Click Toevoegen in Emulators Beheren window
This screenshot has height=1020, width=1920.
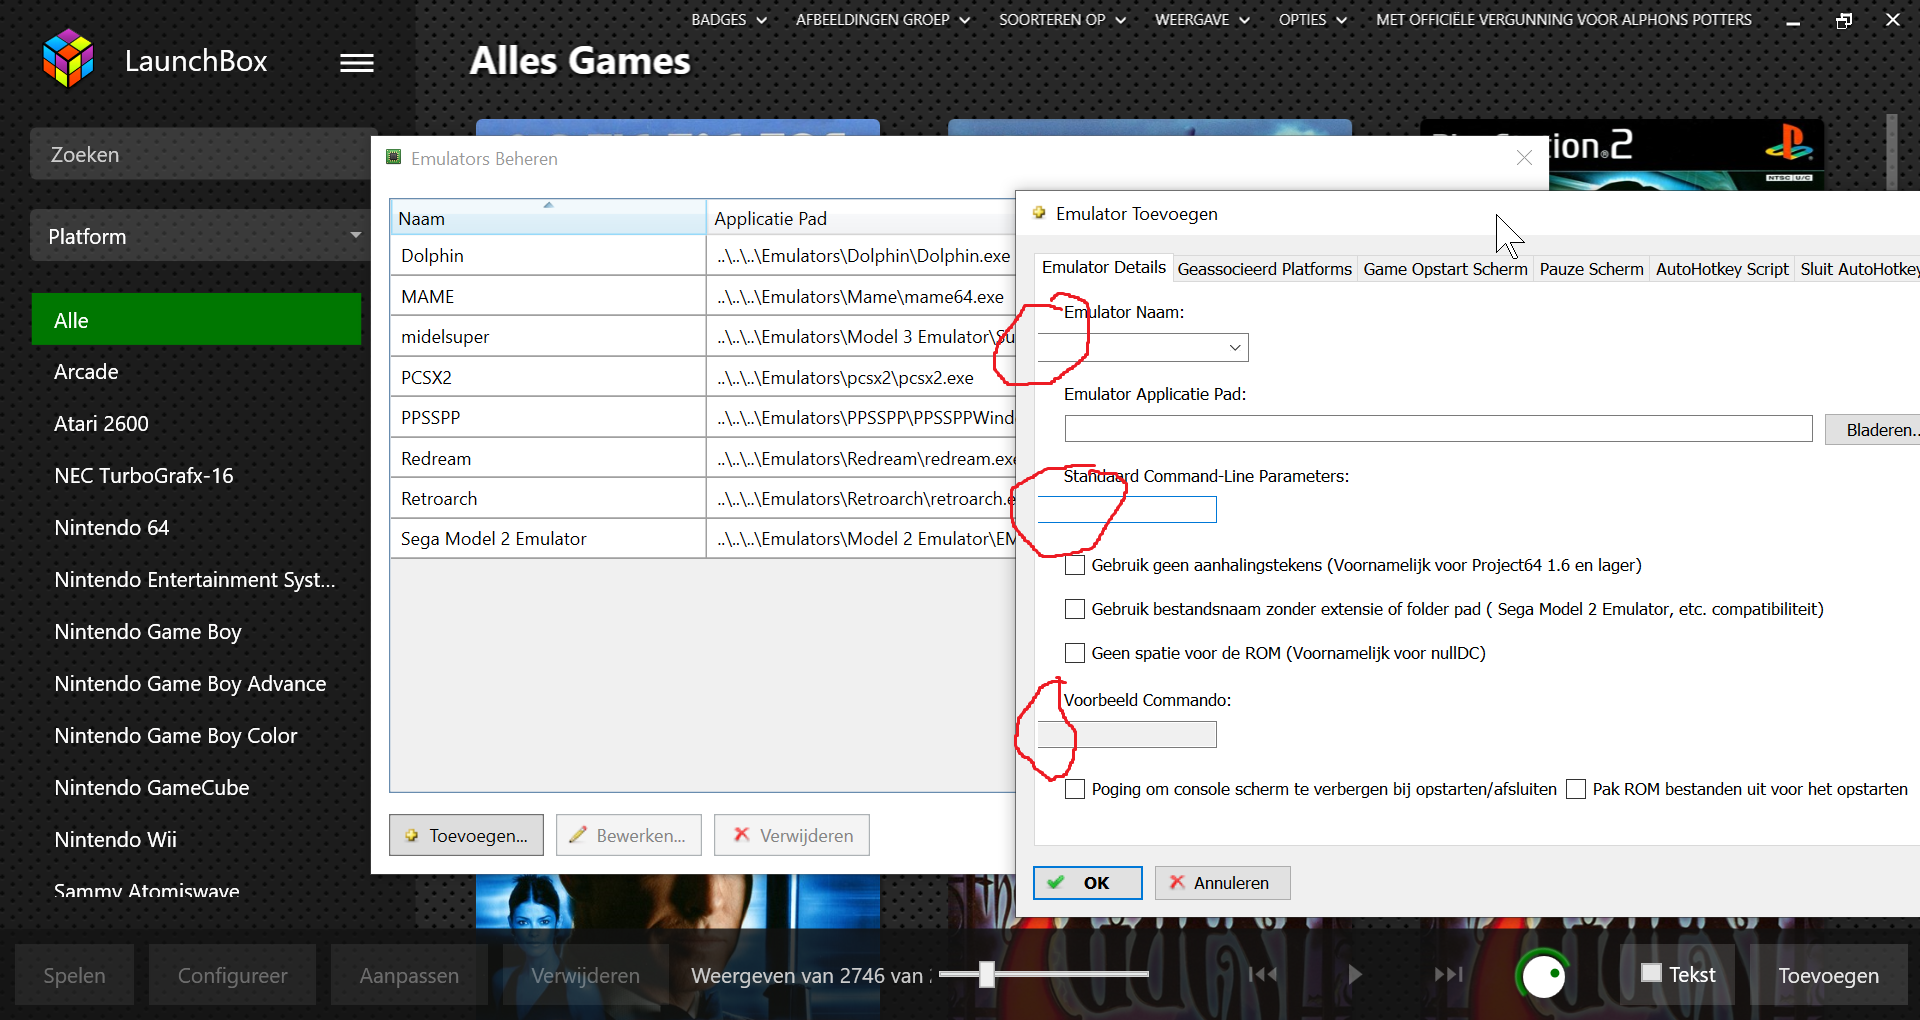(x=466, y=835)
